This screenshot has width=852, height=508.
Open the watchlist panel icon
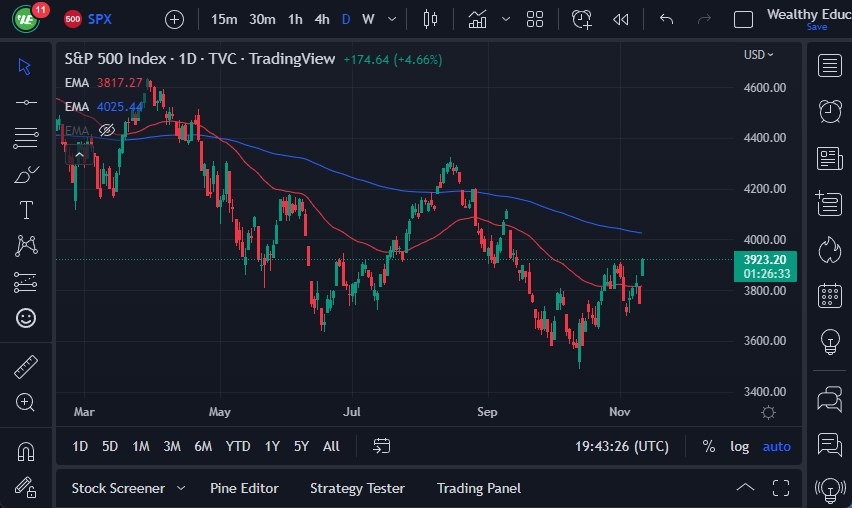pyautogui.click(x=829, y=66)
